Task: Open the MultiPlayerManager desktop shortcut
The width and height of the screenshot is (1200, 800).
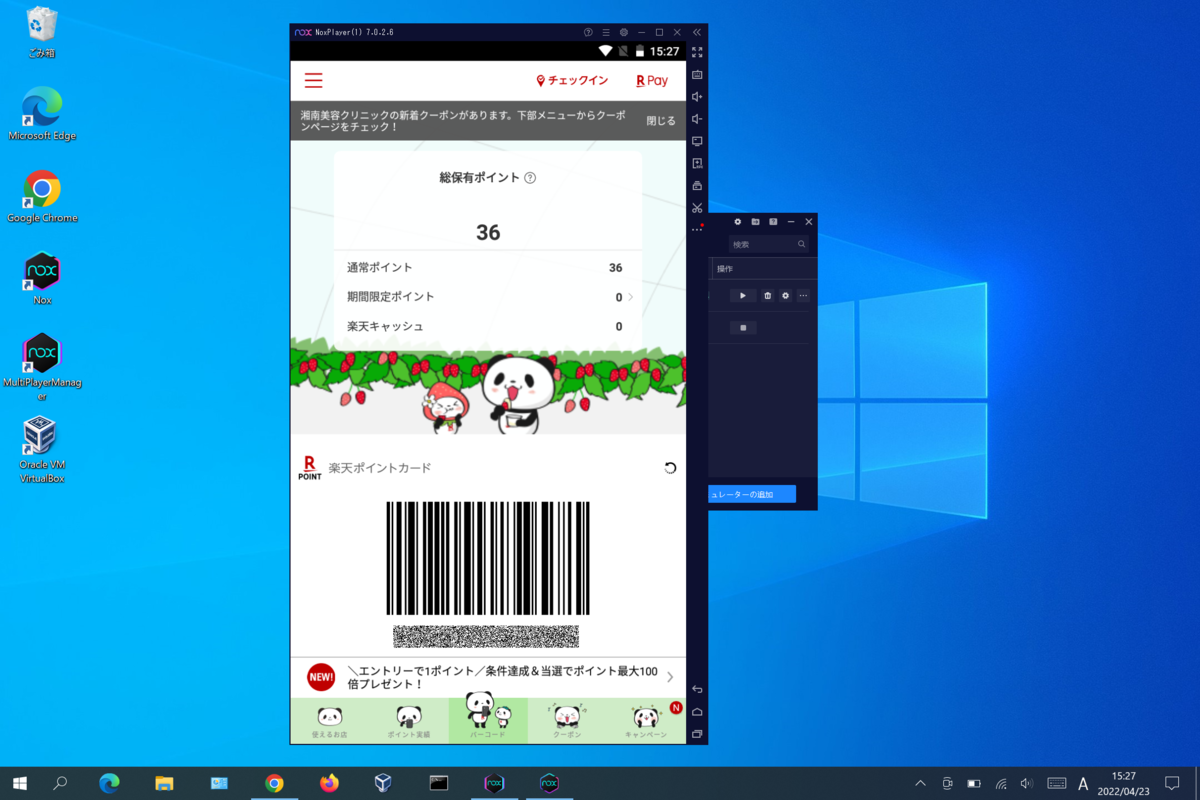Action: (42, 367)
